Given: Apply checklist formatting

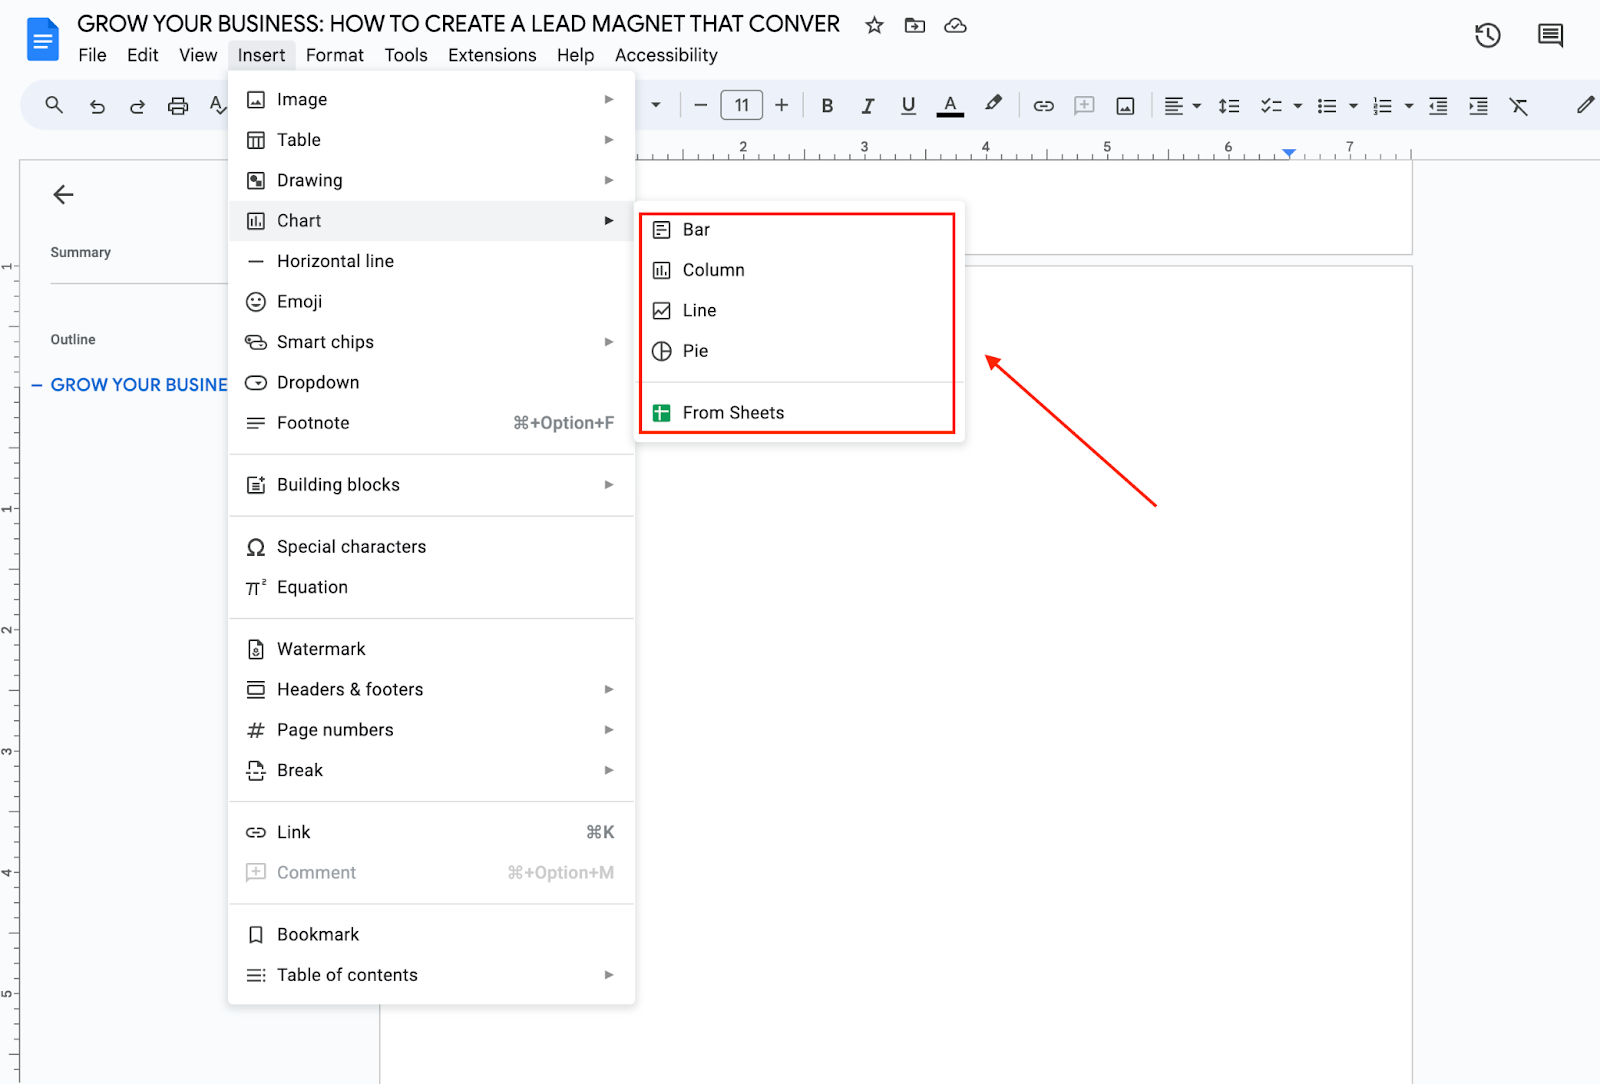Looking at the screenshot, I should pos(1271,106).
